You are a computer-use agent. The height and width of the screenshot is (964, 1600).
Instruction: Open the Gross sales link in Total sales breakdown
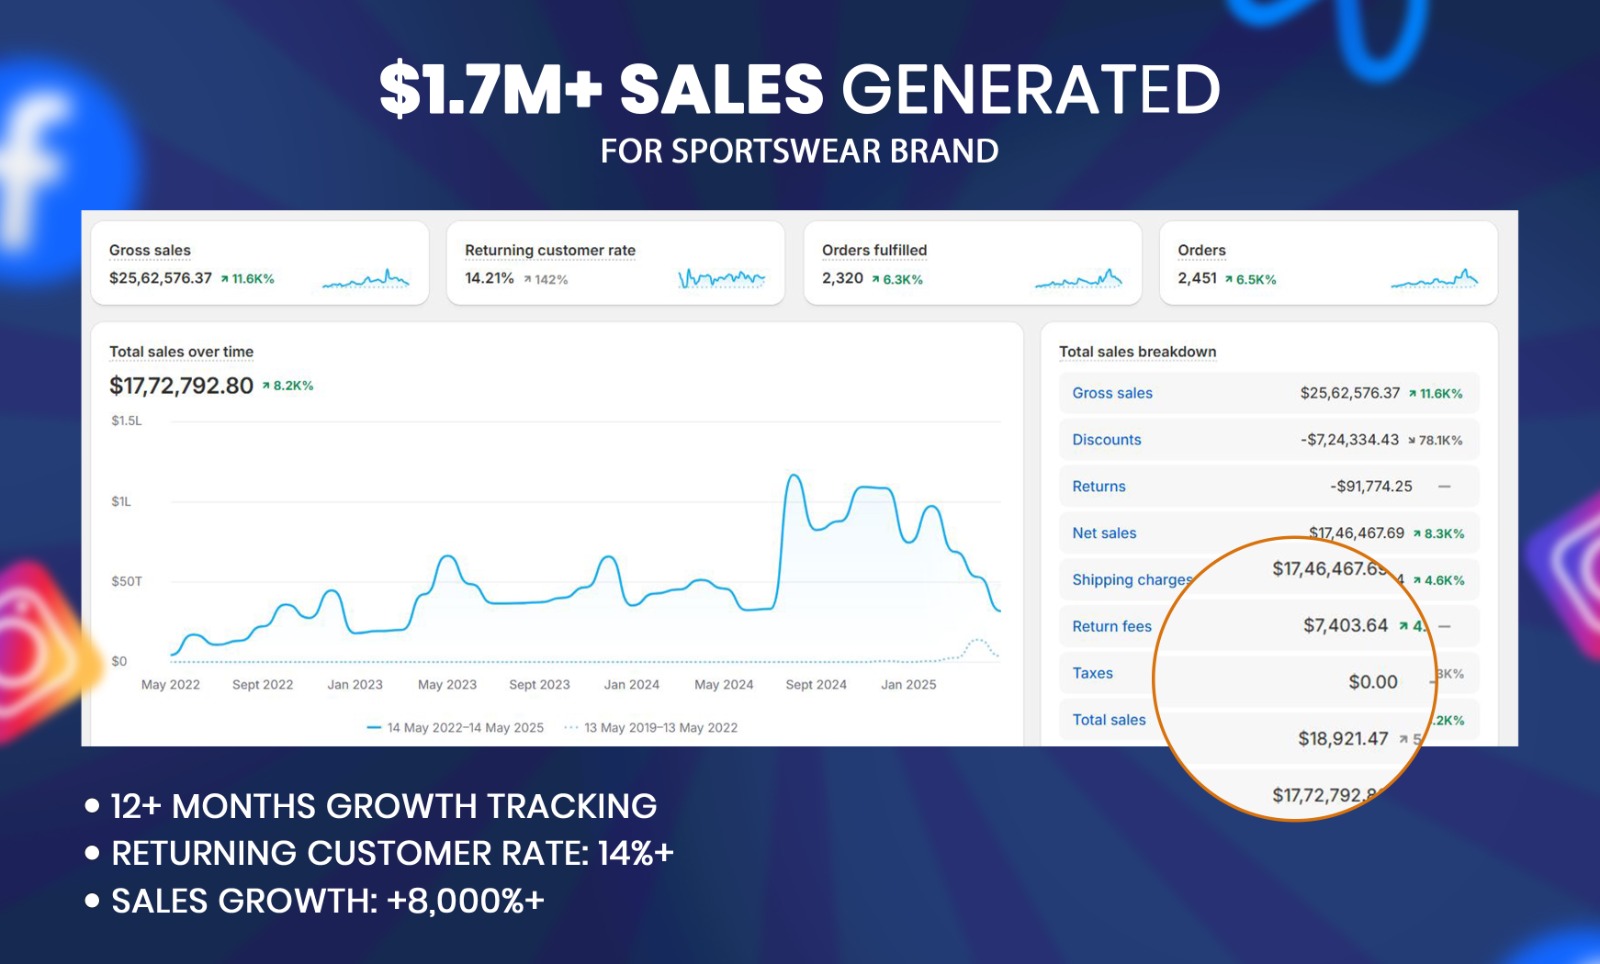click(x=1112, y=393)
